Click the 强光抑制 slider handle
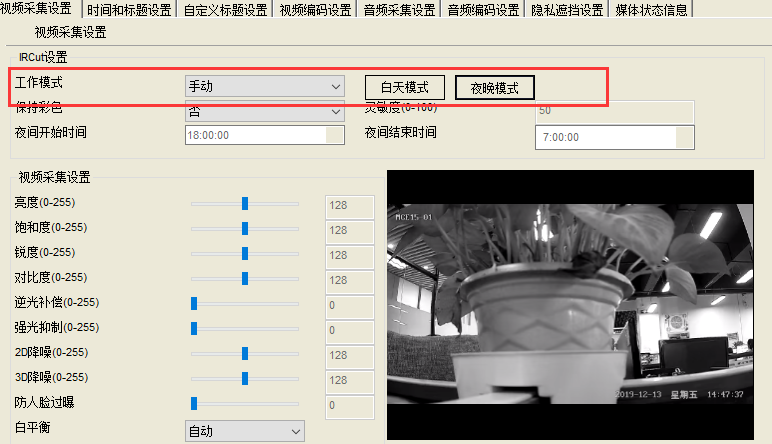Viewport: 772px width, 444px height. tap(194, 328)
